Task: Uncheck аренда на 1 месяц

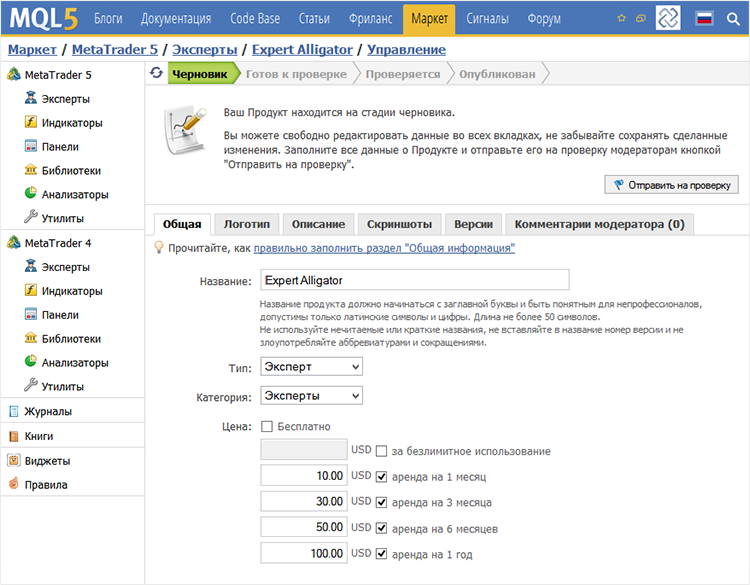Action: pyautogui.click(x=381, y=477)
